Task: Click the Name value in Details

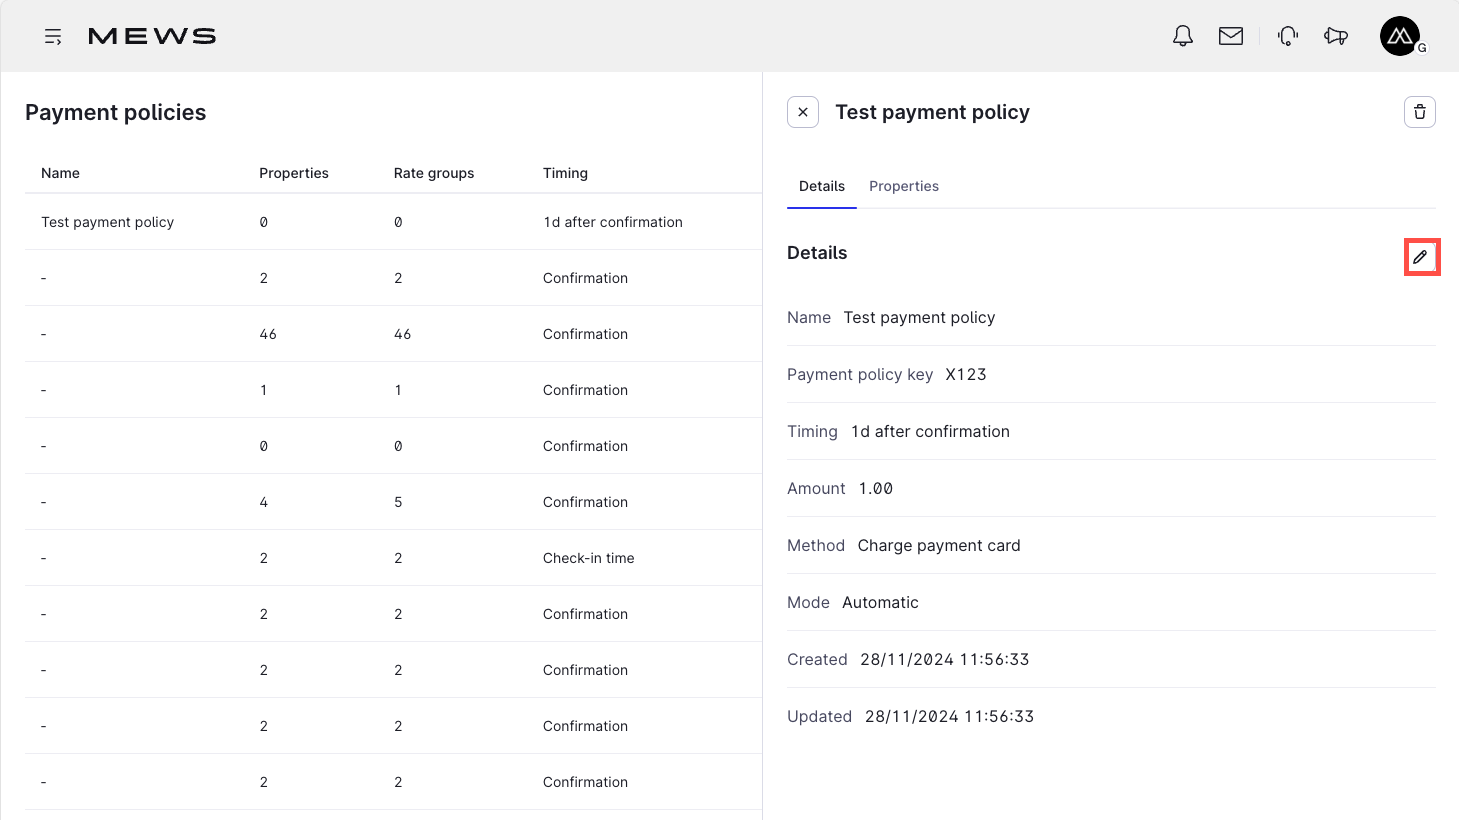Action: (x=919, y=317)
